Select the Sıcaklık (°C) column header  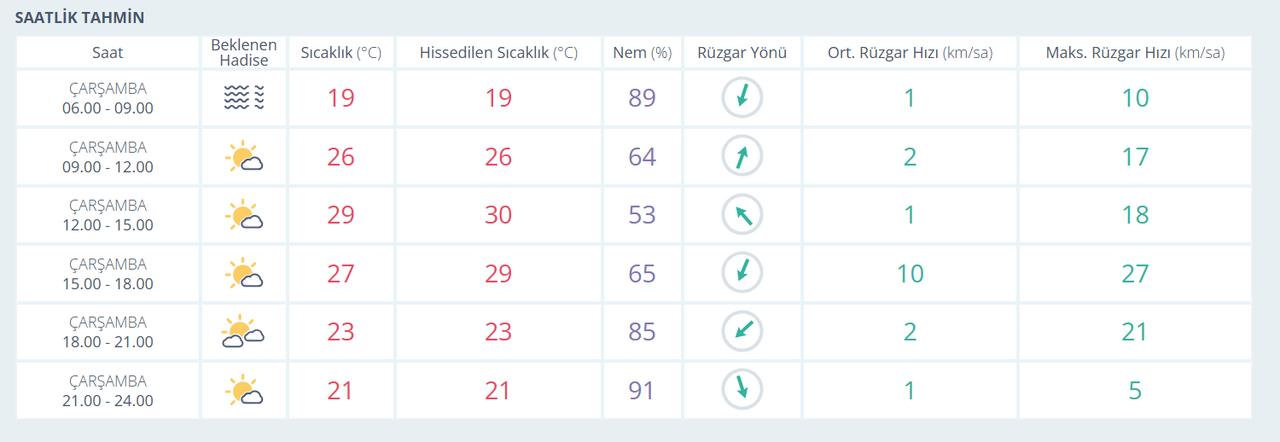(x=341, y=53)
